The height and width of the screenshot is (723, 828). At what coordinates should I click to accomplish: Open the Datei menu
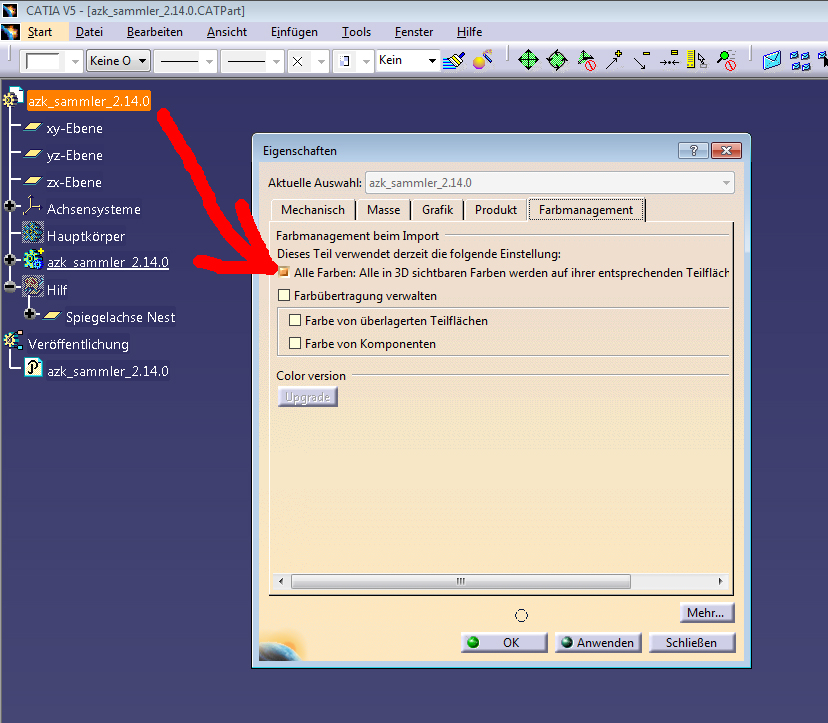[89, 32]
